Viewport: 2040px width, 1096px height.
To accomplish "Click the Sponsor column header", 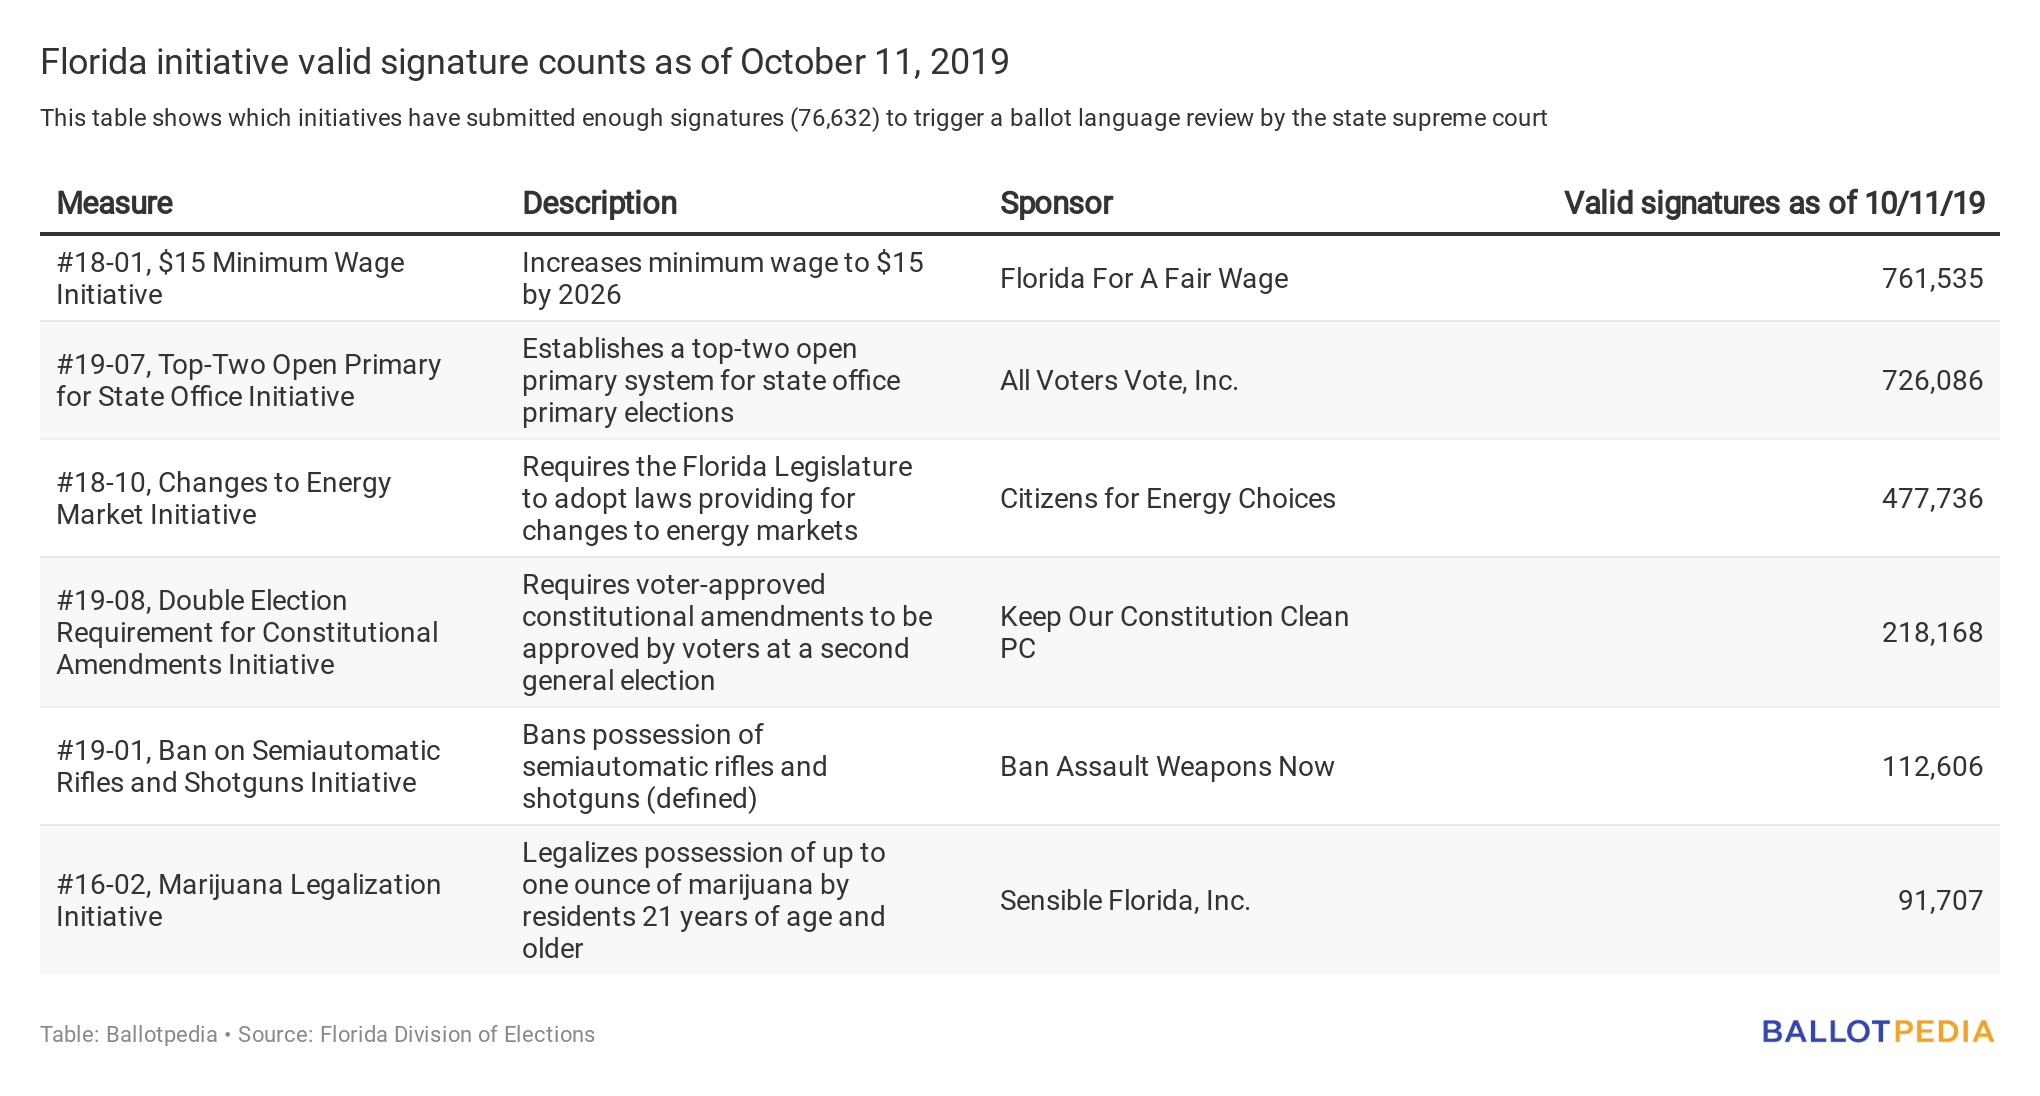I will 1056,203.
